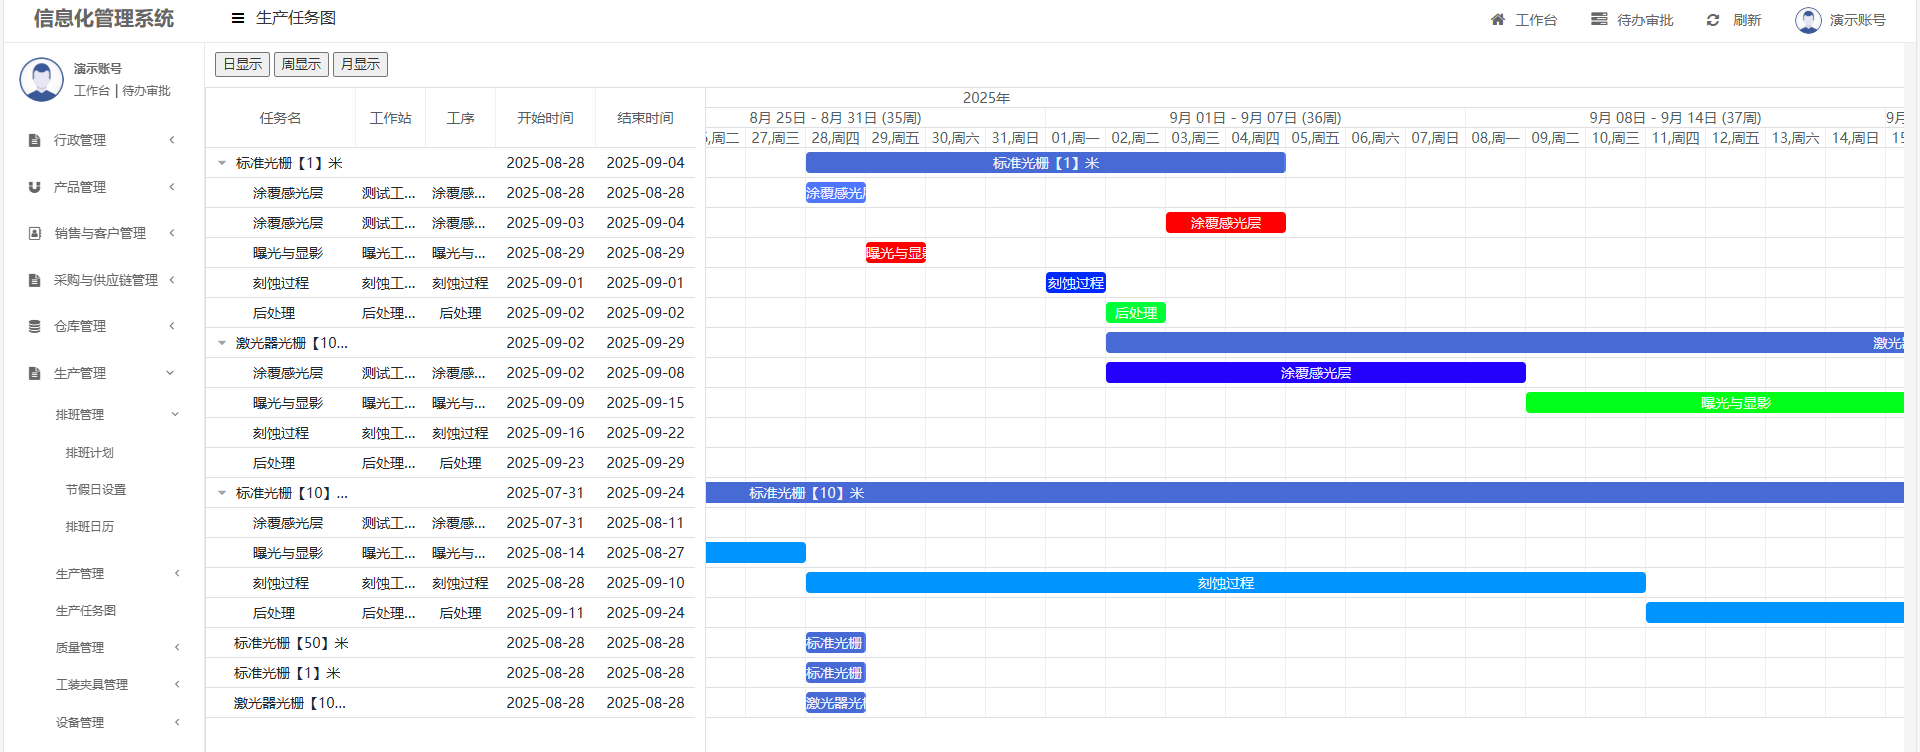Collapse the 标准光栅【10】 task group

pyautogui.click(x=222, y=493)
